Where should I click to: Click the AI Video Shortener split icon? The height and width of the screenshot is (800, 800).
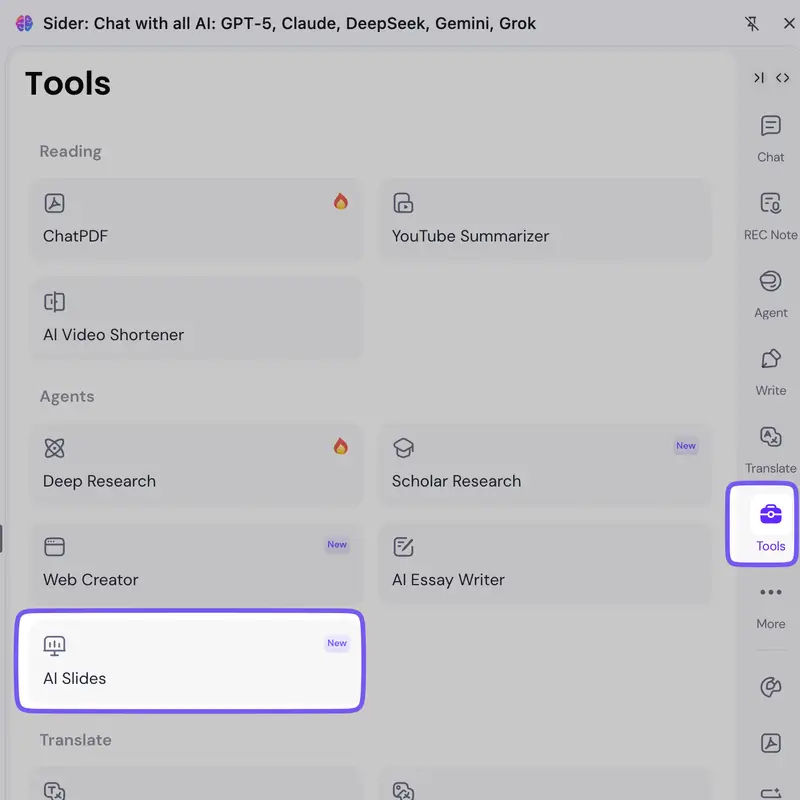[x=55, y=302]
